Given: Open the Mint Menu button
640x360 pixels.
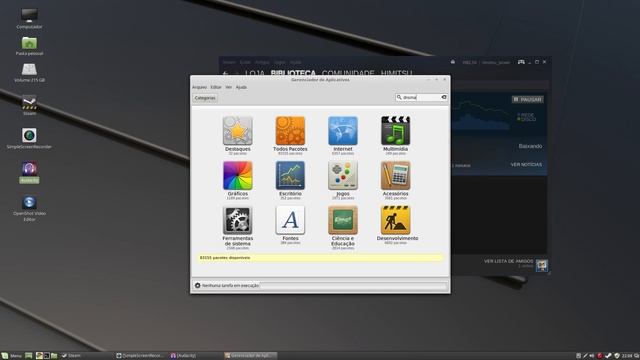Looking at the screenshot, I should [11, 356].
